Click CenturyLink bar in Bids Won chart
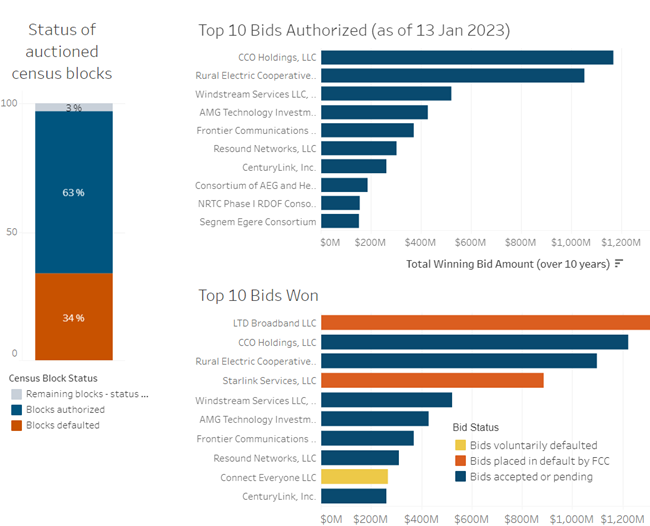This screenshot has width=650, height=526. (x=354, y=496)
